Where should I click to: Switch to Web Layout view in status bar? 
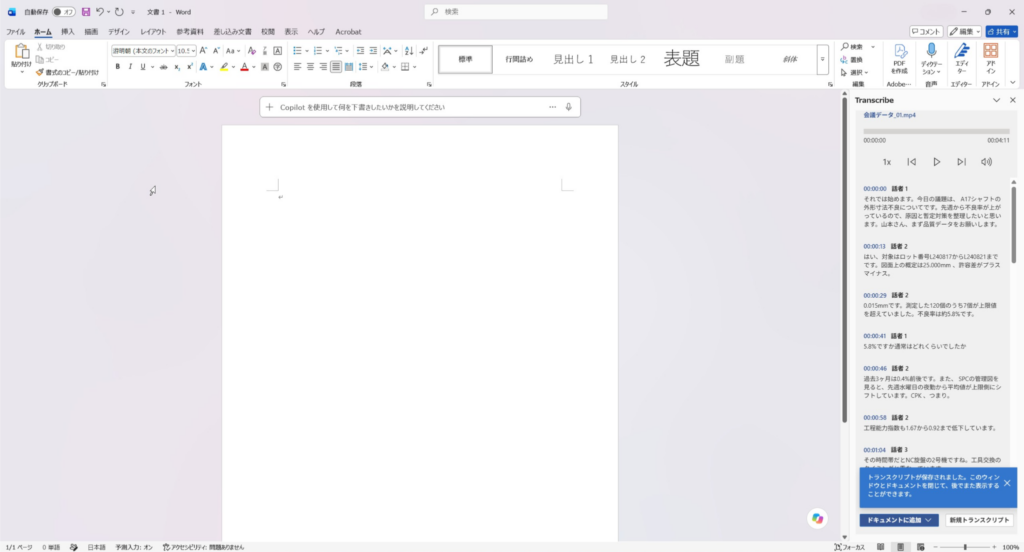point(920,547)
